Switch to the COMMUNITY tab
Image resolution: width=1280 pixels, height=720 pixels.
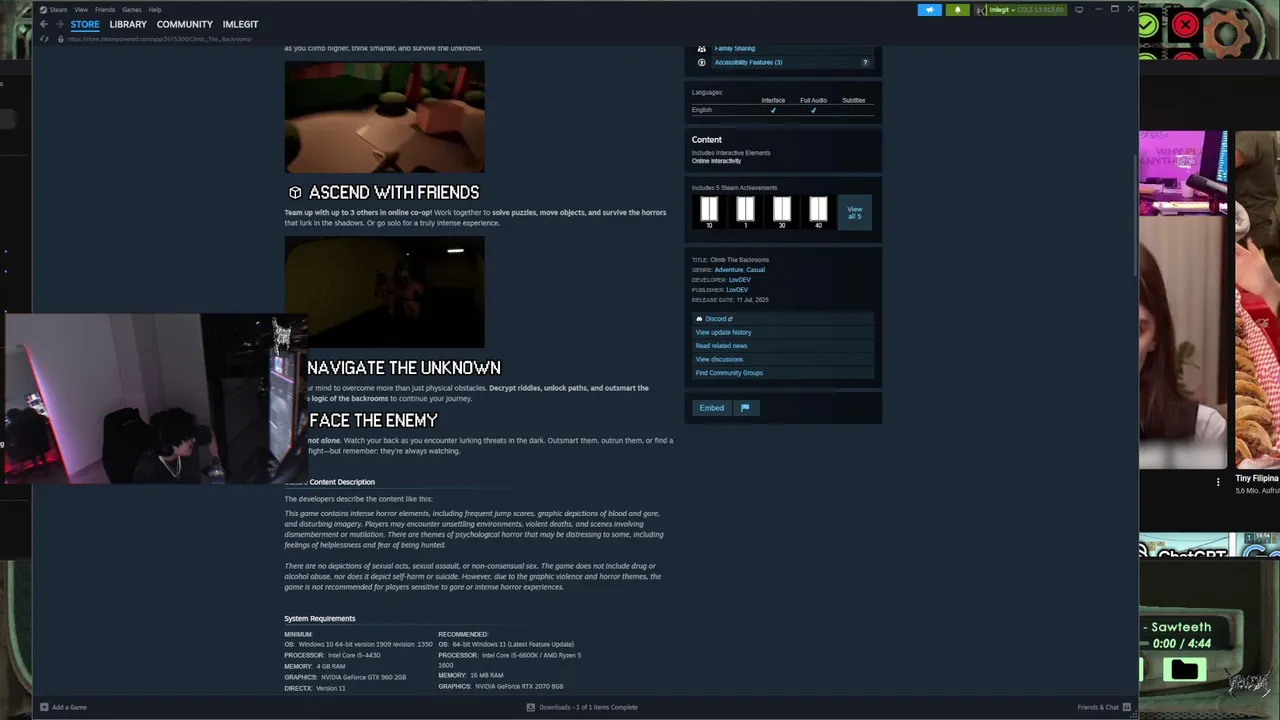point(185,24)
